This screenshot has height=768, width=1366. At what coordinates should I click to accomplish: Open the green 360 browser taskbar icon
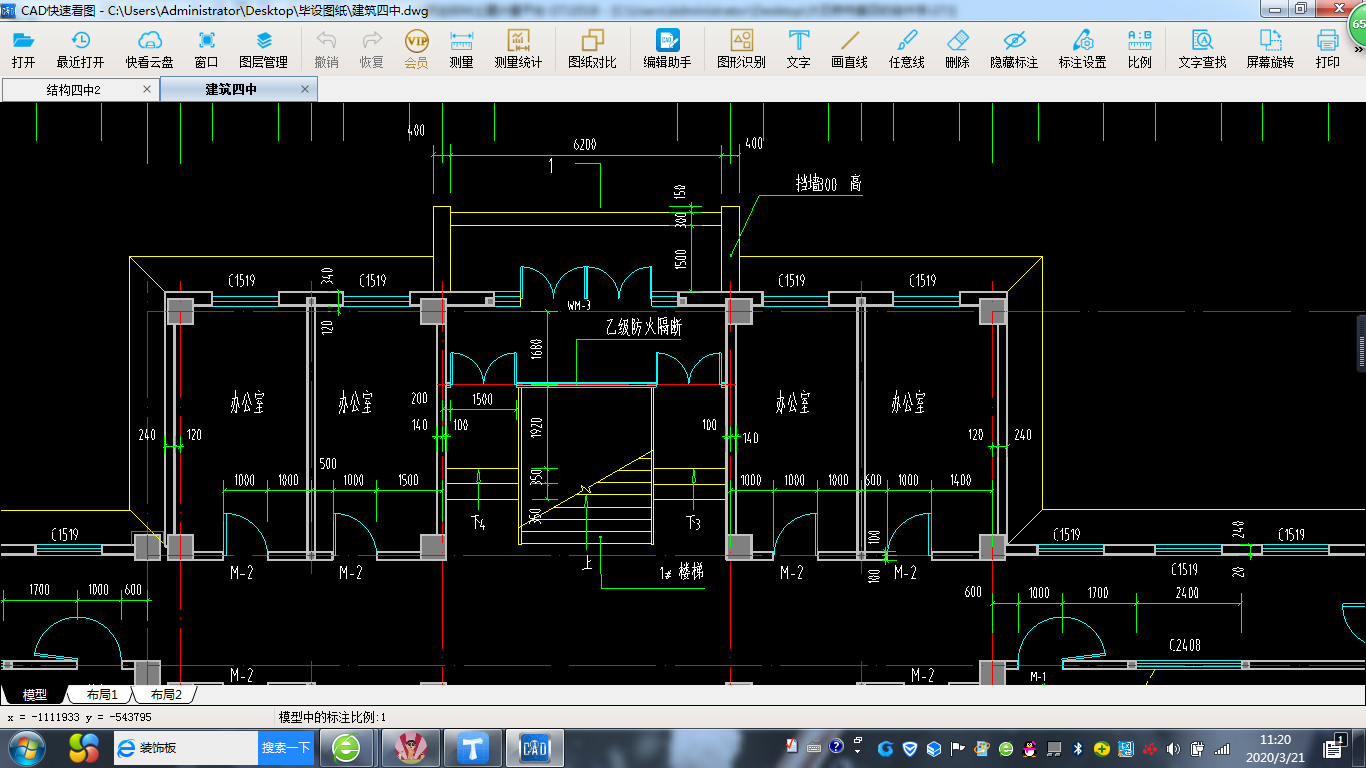point(347,747)
